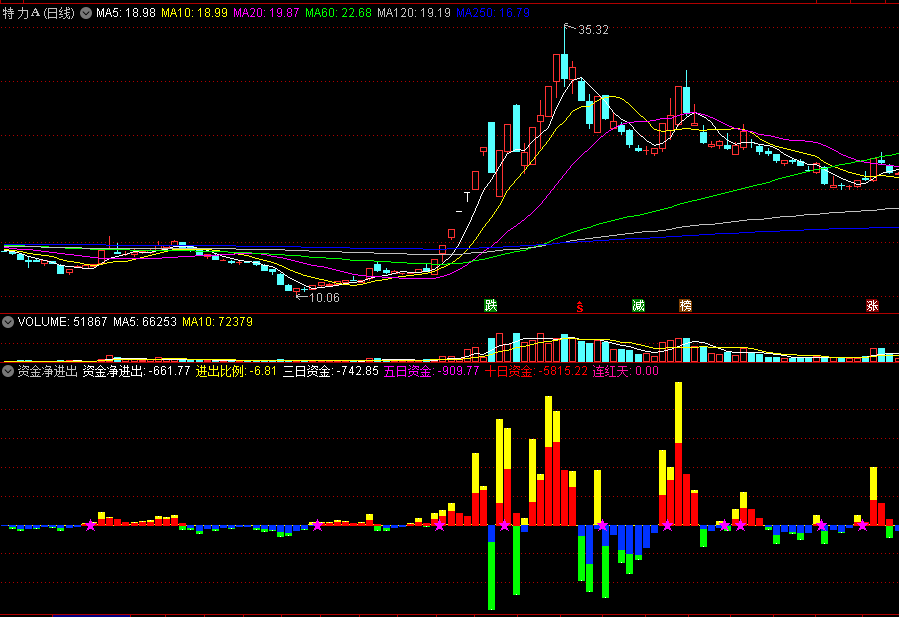Click the 连红天: 0.00 value
This screenshot has width=899, height=617.
[626, 371]
